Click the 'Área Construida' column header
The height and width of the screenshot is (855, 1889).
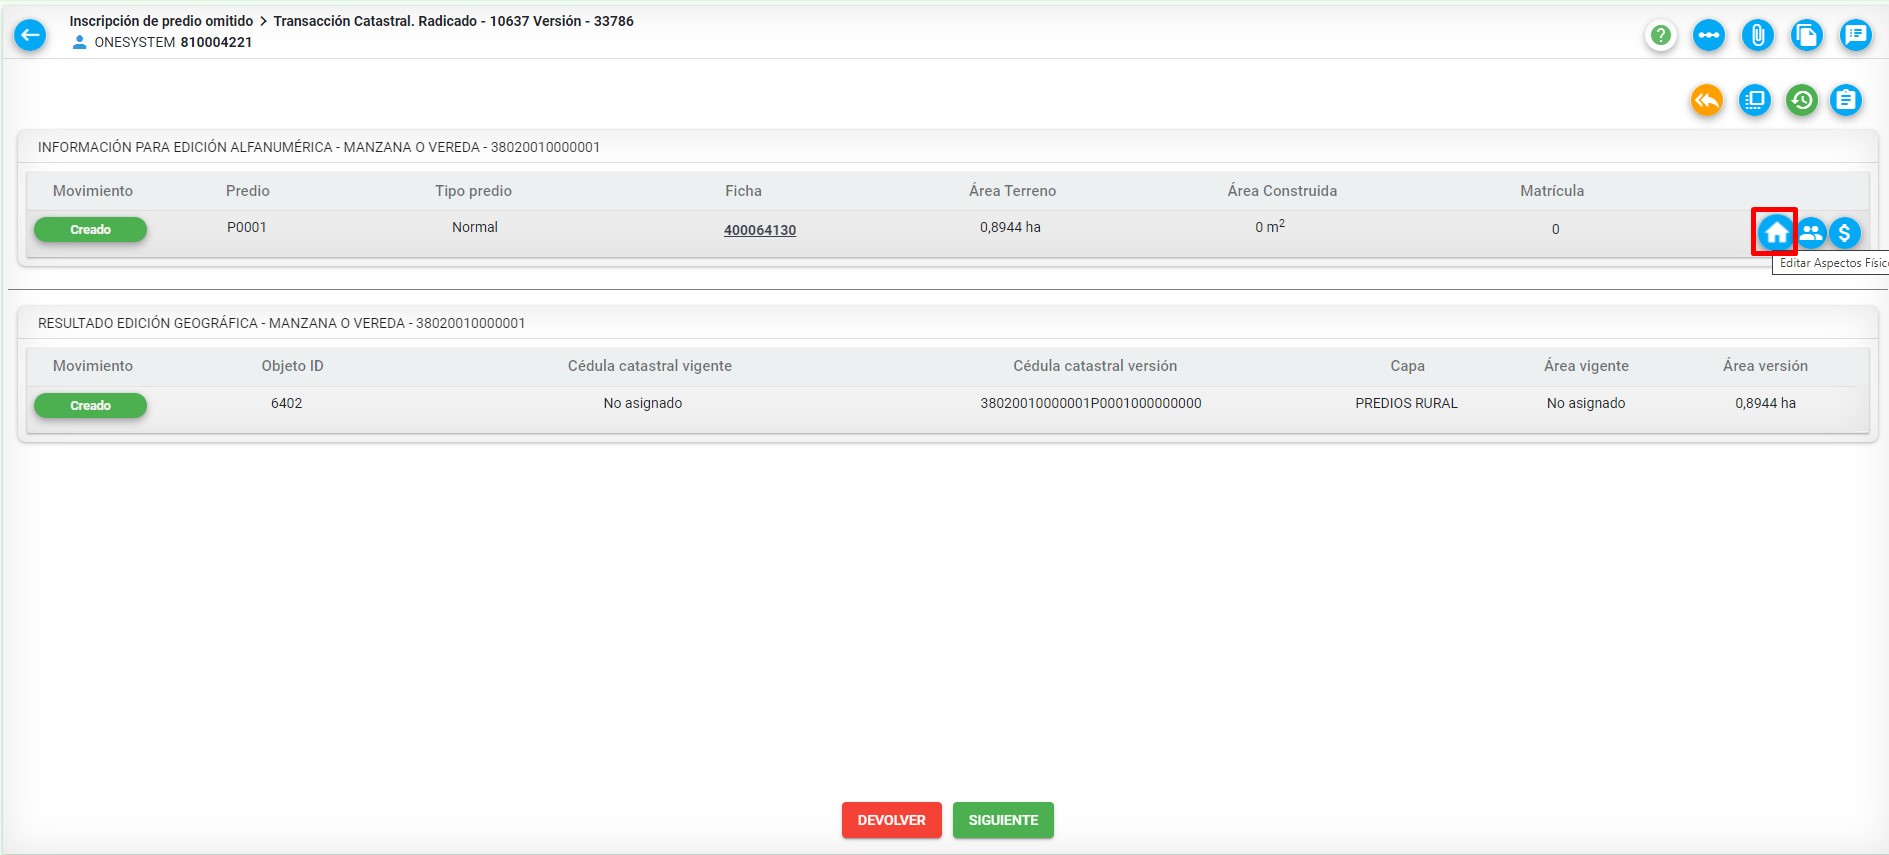tap(1282, 191)
